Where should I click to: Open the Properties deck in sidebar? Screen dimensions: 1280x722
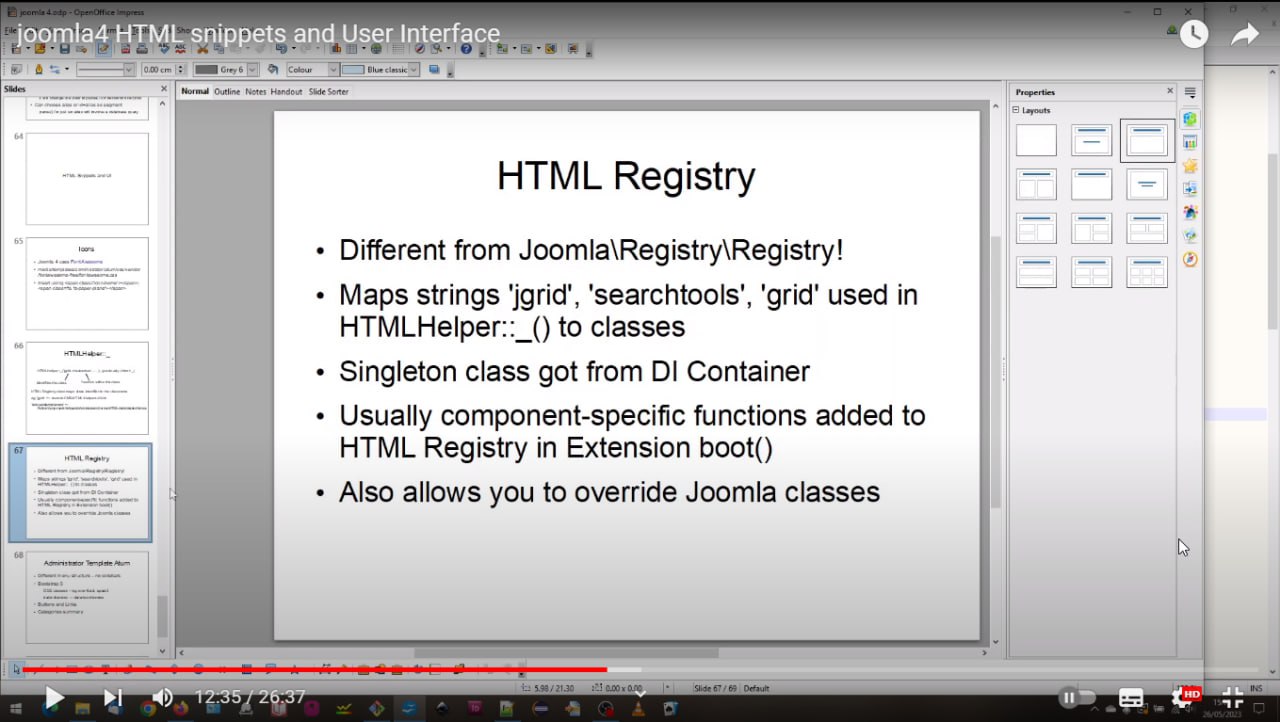point(1190,119)
